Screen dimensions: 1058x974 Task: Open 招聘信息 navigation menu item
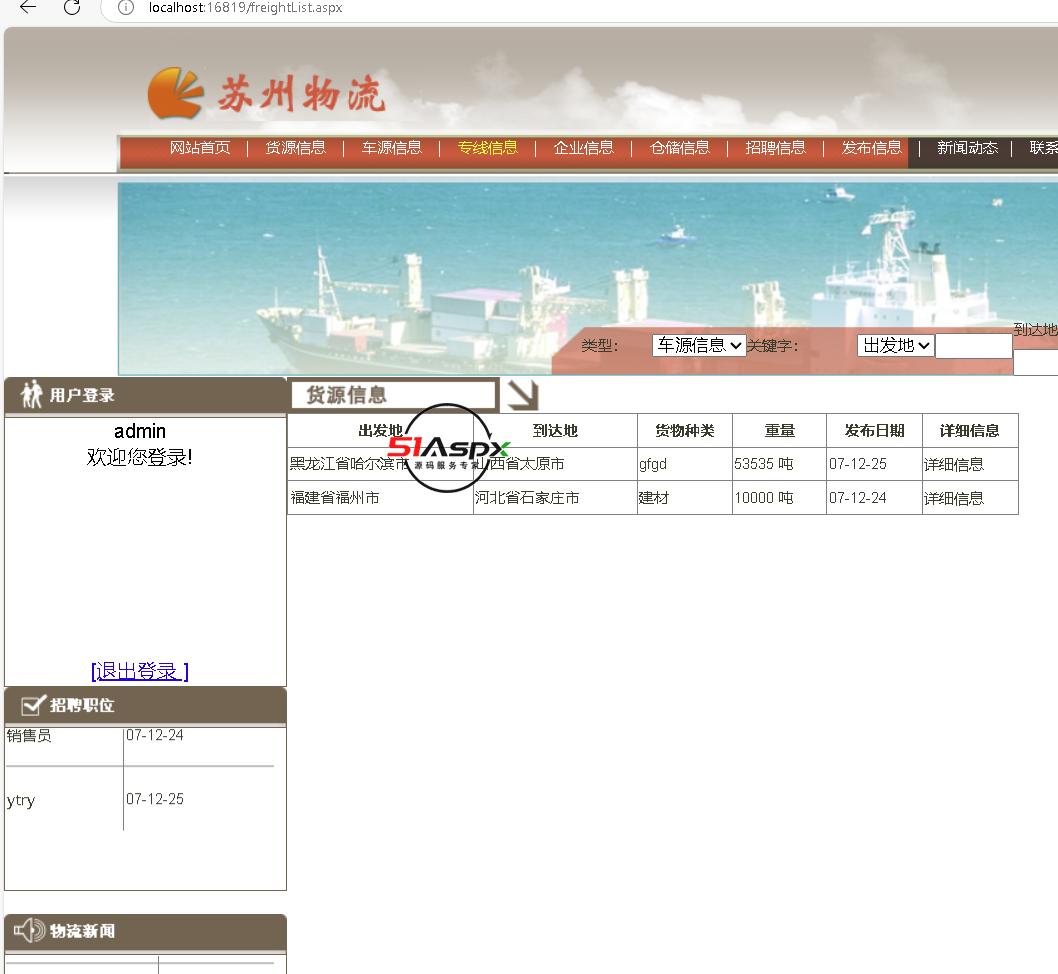(x=775, y=148)
